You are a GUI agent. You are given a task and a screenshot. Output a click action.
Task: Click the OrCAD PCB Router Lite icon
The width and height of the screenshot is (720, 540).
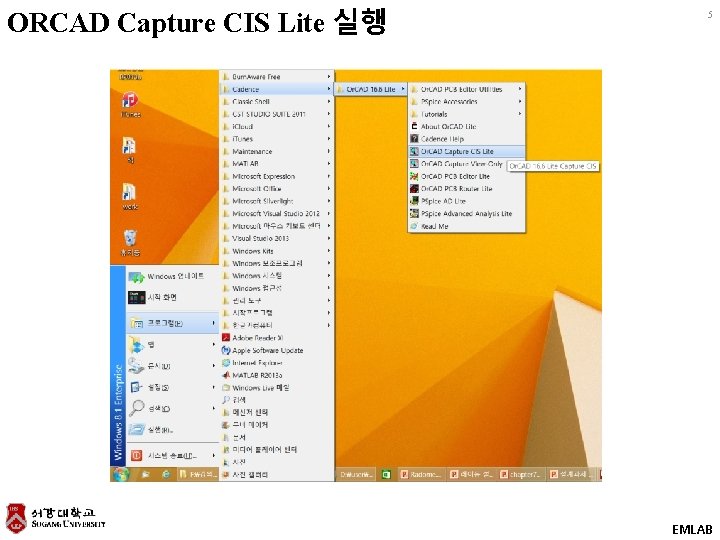(414, 189)
